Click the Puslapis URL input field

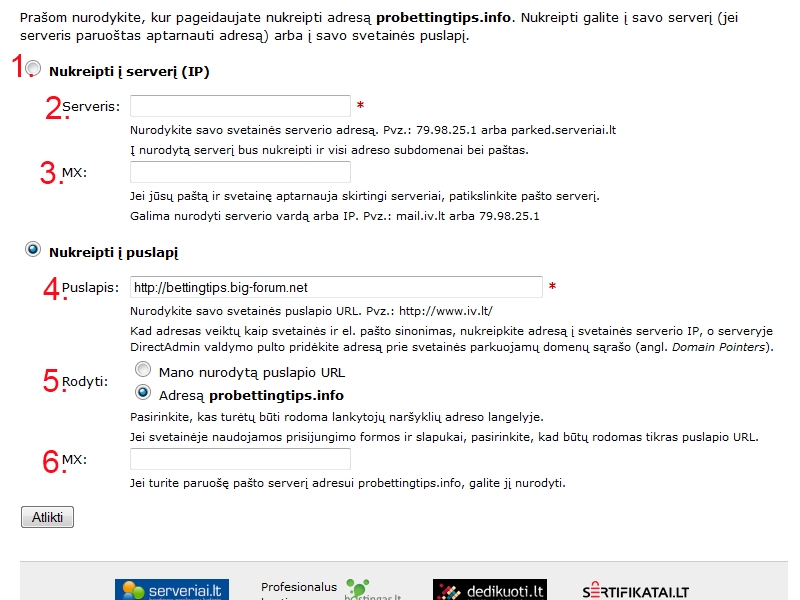tap(336, 287)
